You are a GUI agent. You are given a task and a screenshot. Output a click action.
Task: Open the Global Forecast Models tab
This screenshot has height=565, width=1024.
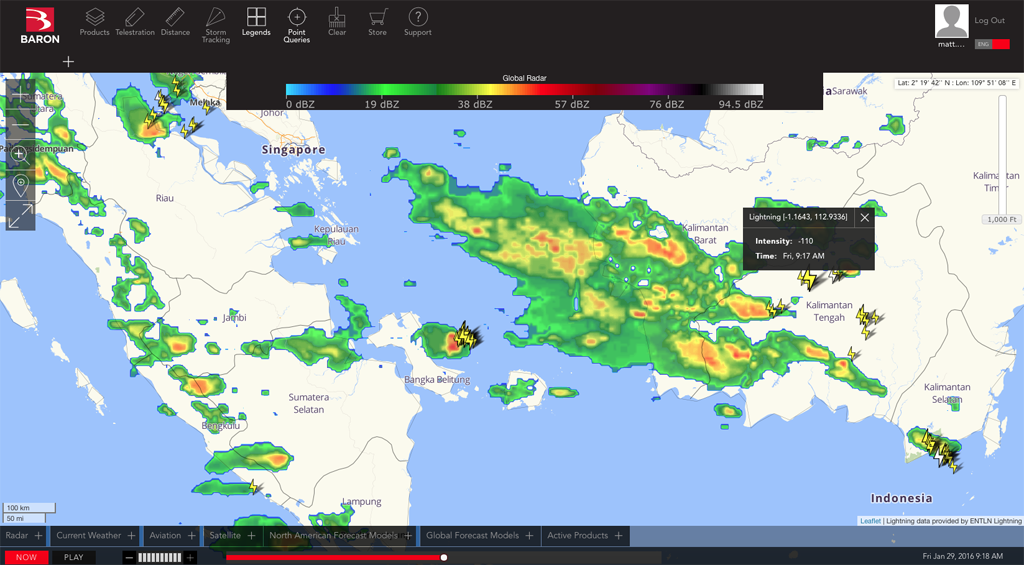(x=479, y=536)
